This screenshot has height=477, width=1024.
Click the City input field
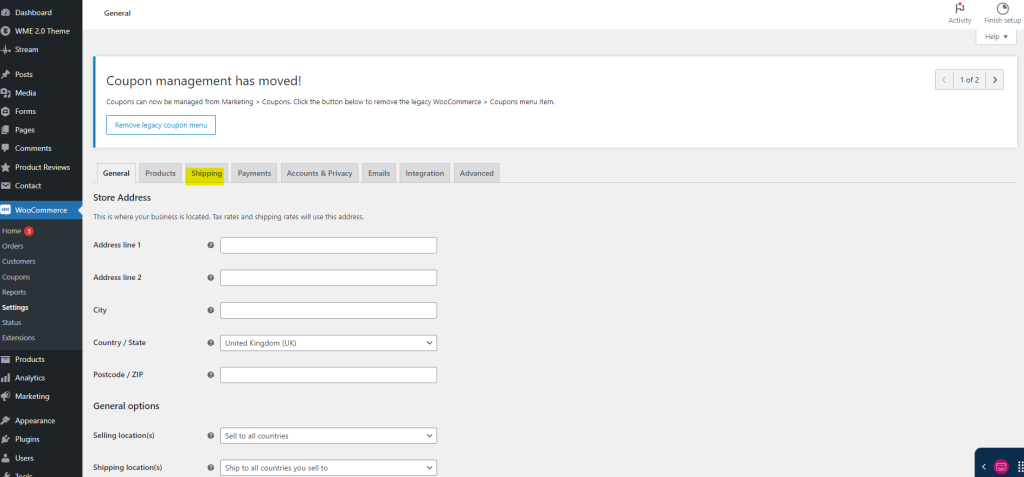(x=328, y=310)
